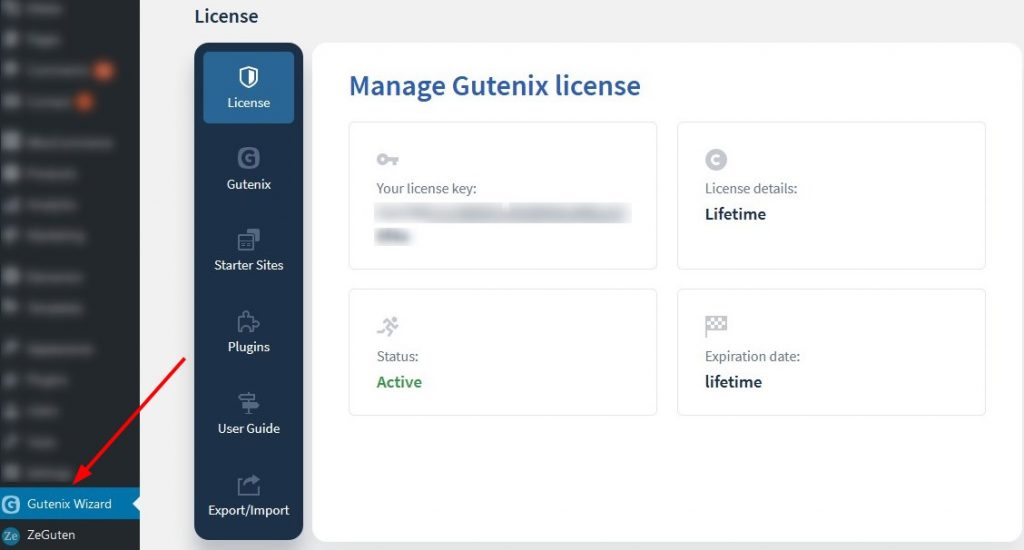Click the key icon above license key
Screen dimensions: 1024x550
tap(387, 159)
